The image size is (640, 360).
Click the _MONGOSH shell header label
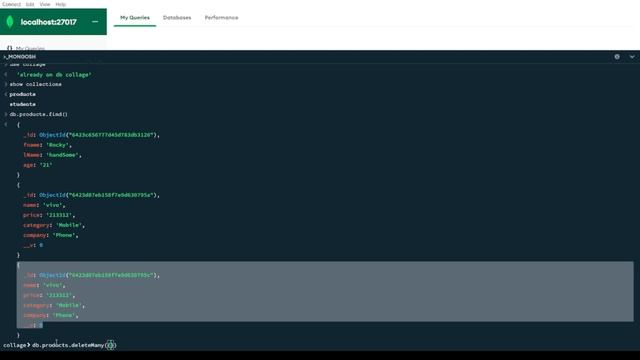pyautogui.click(x=20, y=57)
